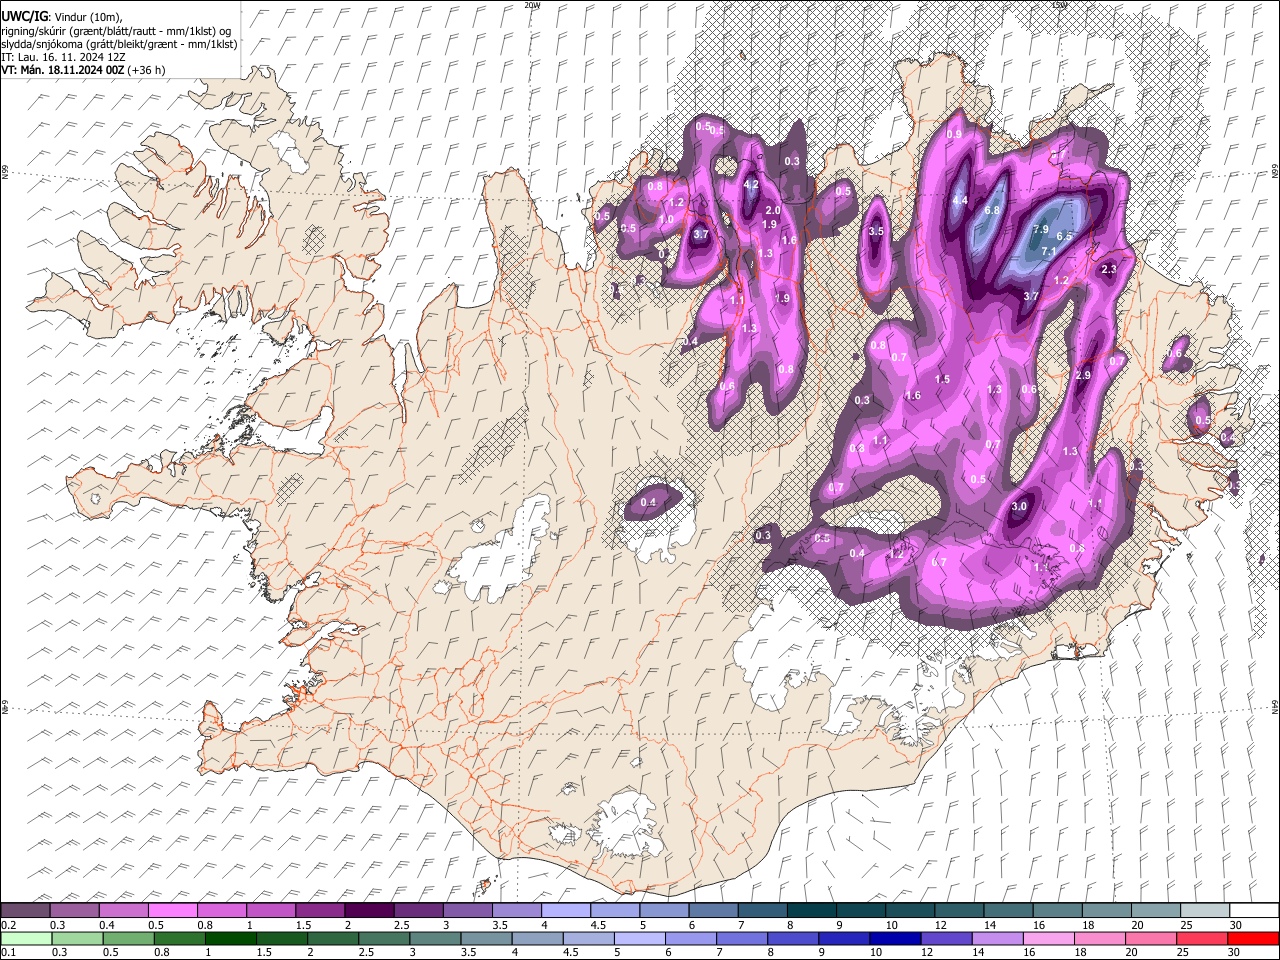
Task: Click the '0.1' label under the lower scale
Action: click(9, 953)
